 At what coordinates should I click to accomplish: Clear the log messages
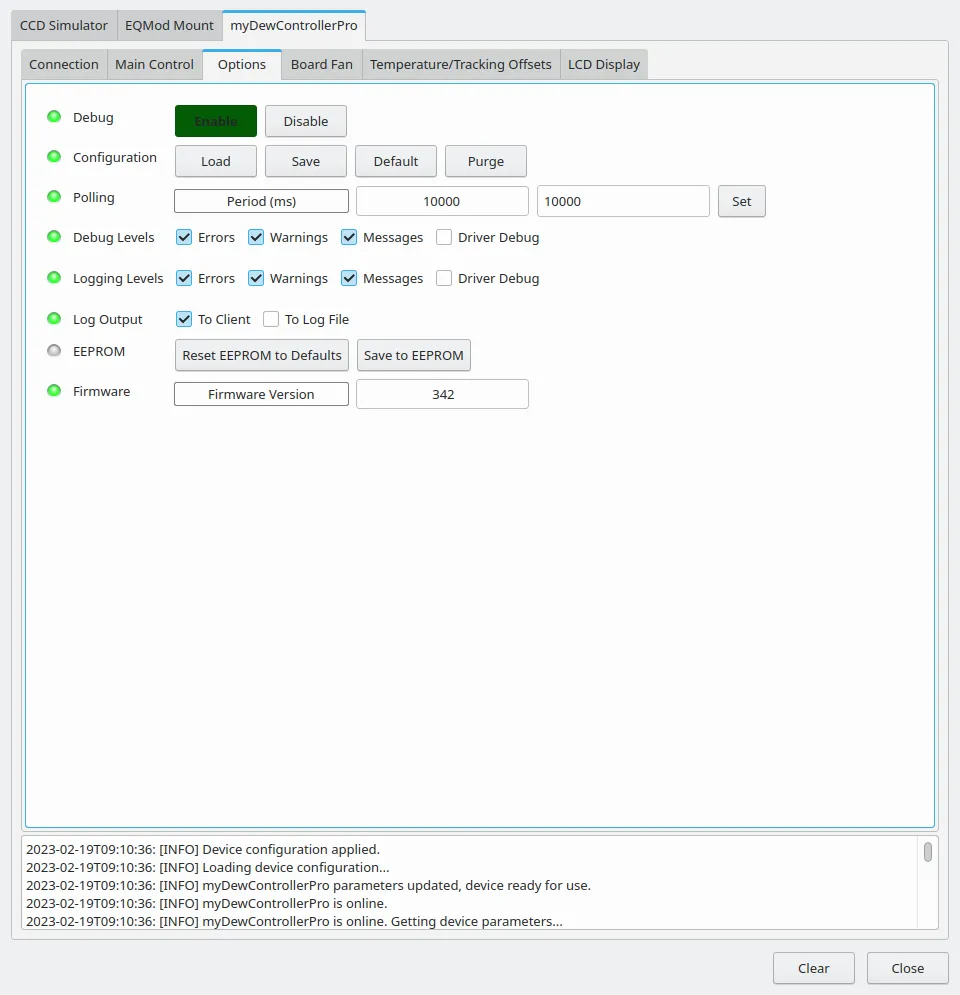point(813,968)
